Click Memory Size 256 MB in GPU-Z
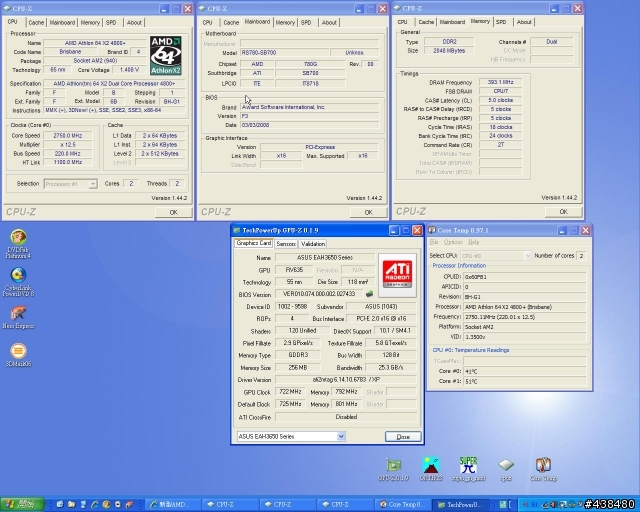The height and width of the screenshot is (512, 640). pos(298,367)
